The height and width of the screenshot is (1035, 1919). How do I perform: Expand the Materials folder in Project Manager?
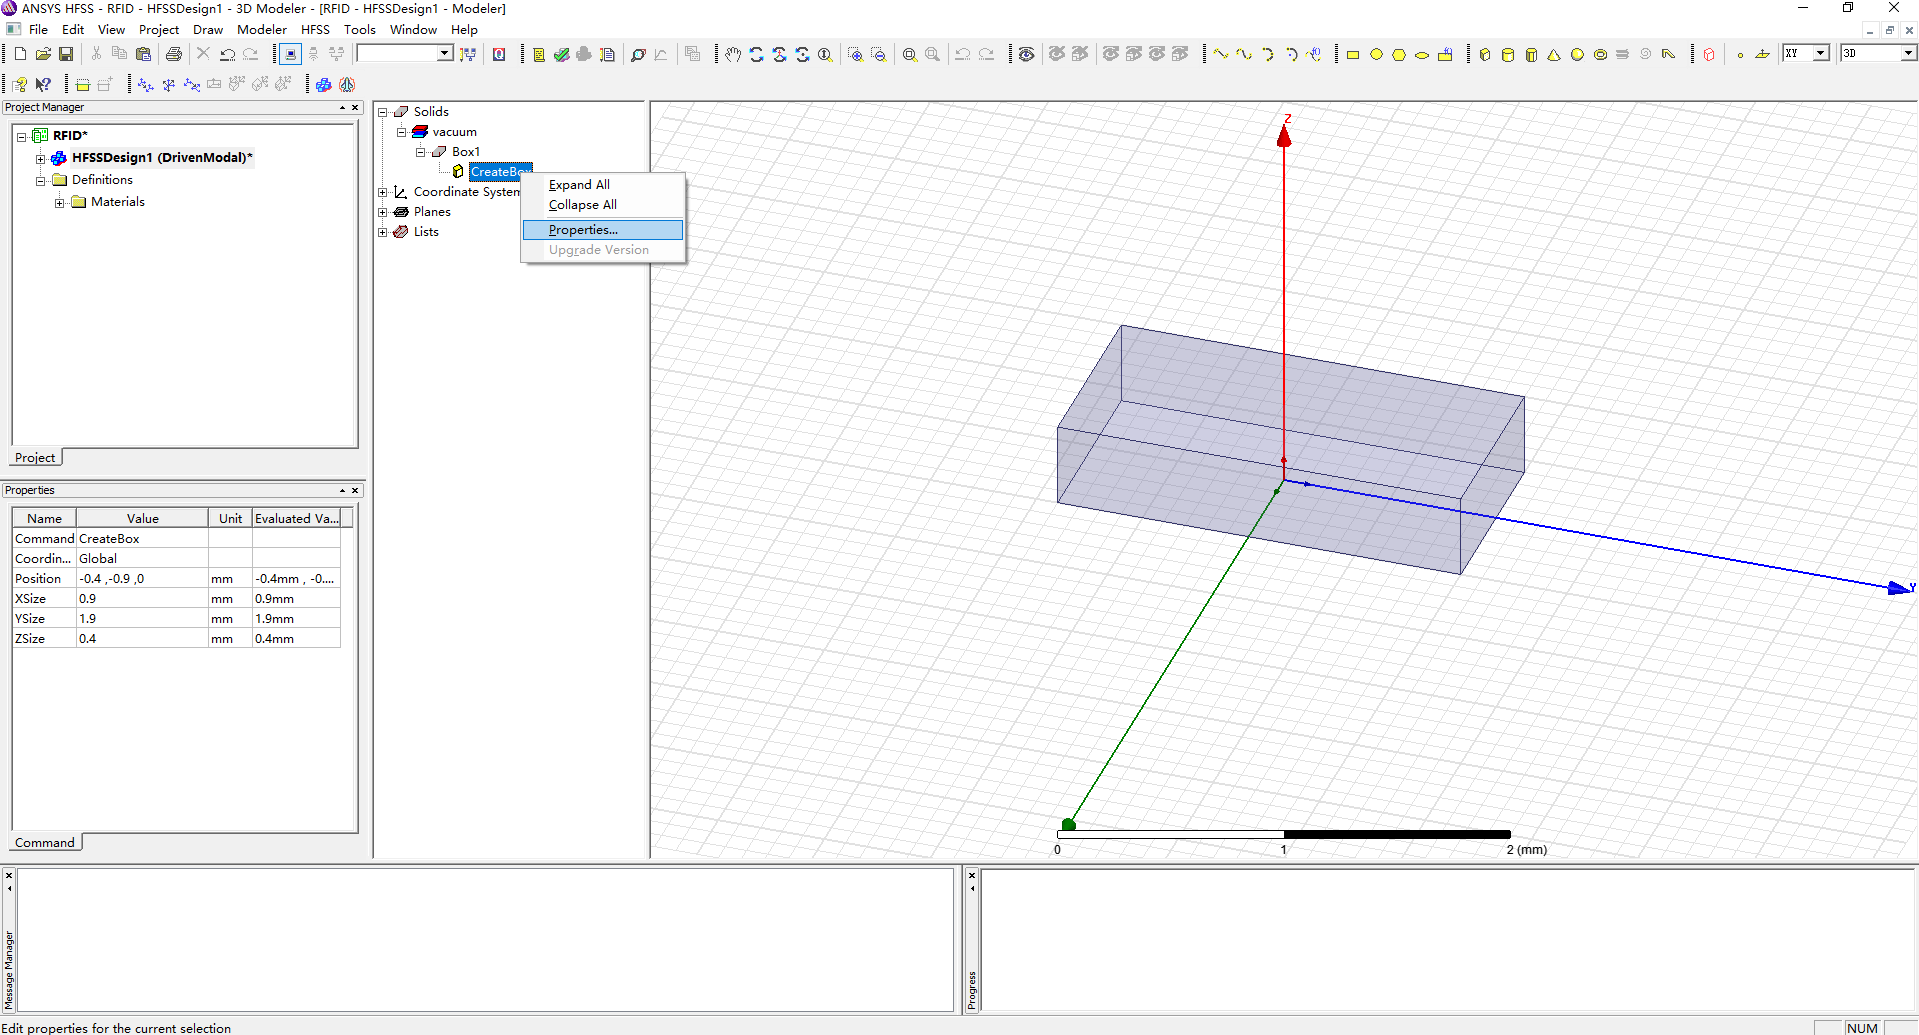click(x=60, y=203)
